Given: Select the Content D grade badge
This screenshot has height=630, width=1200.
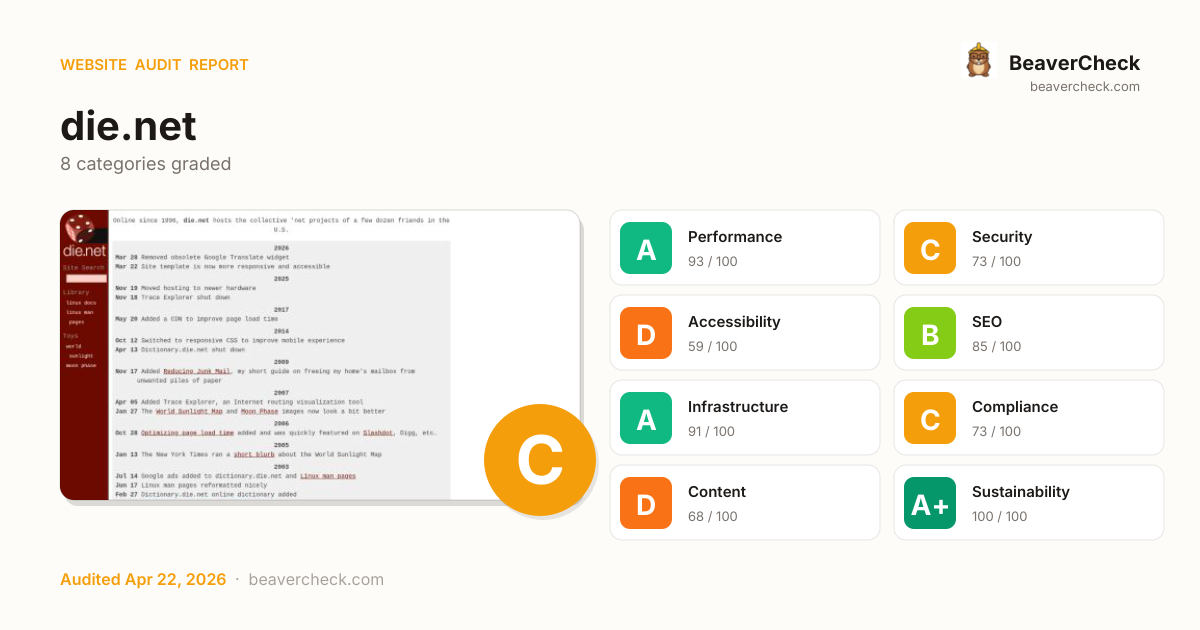Looking at the screenshot, I should pos(646,503).
